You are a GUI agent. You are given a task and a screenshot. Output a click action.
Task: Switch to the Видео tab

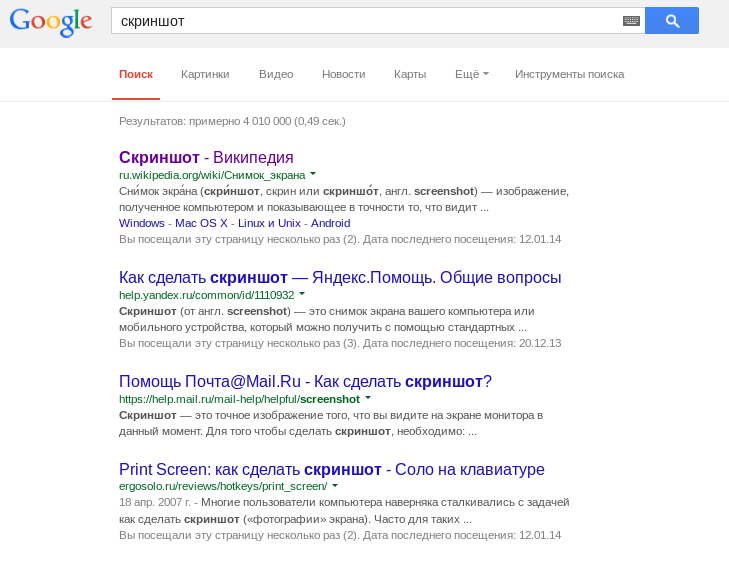click(276, 74)
